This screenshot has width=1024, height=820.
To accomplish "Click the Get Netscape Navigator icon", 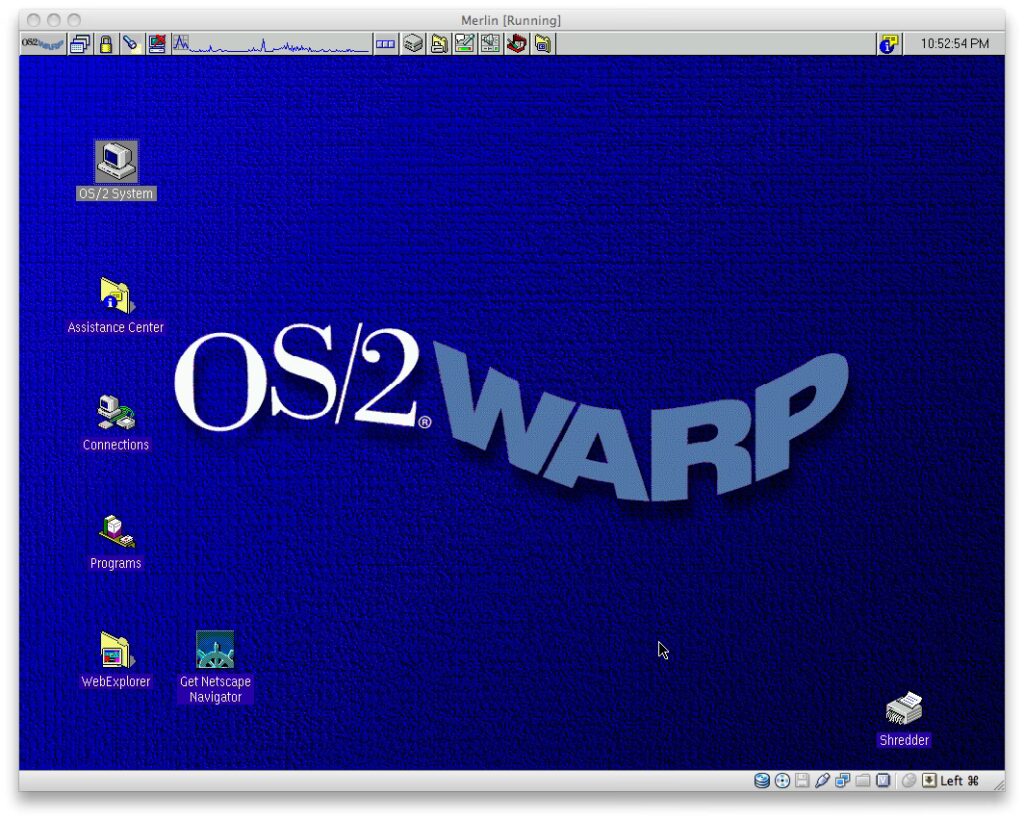I will click(215, 651).
